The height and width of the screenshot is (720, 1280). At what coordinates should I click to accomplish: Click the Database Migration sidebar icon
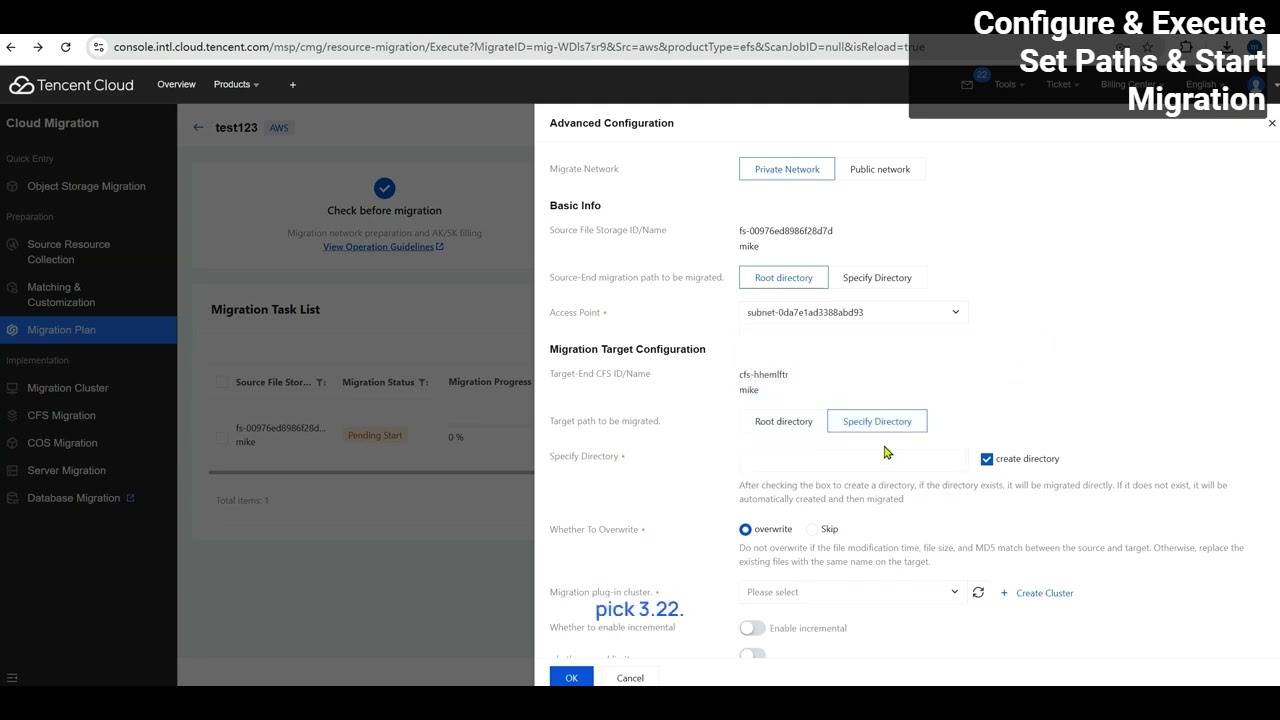point(12,498)
